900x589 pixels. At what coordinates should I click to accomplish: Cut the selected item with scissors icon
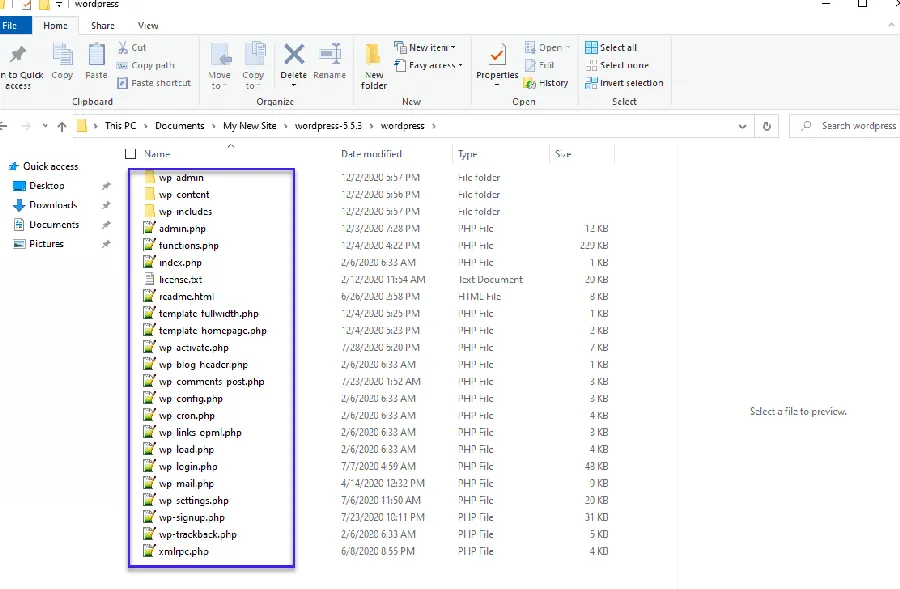pyautogui.click(x=132, y=48)
